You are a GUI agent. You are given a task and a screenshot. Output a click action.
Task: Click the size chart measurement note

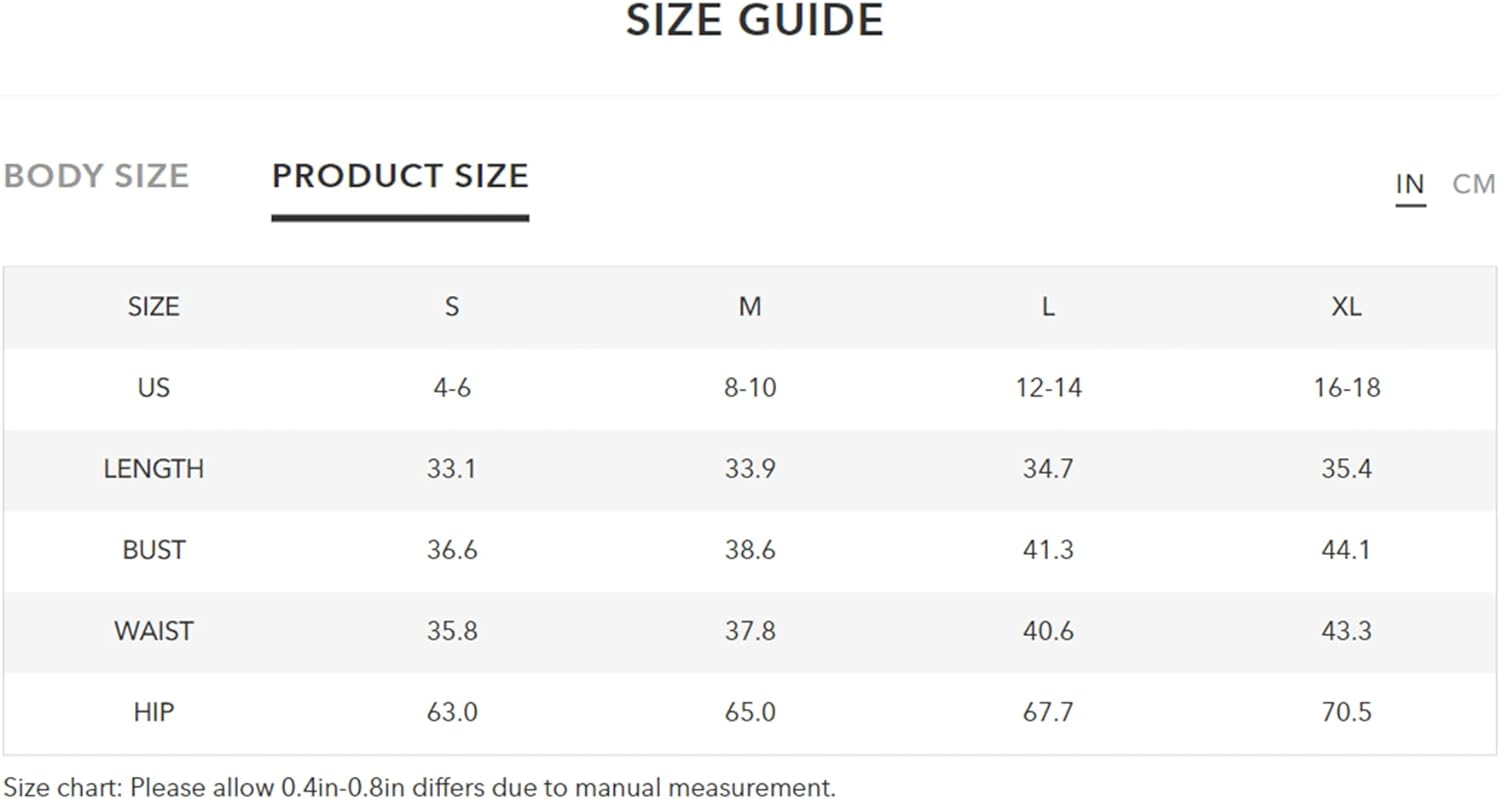[420, 787]
